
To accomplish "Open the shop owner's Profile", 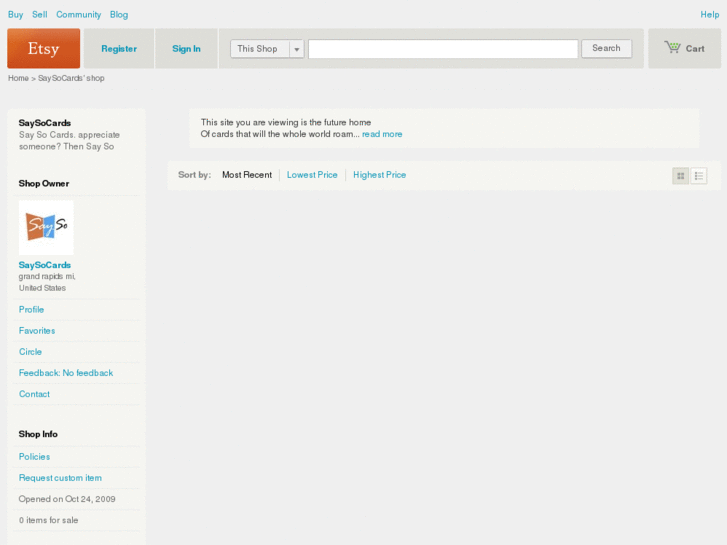I will (31, 309).
